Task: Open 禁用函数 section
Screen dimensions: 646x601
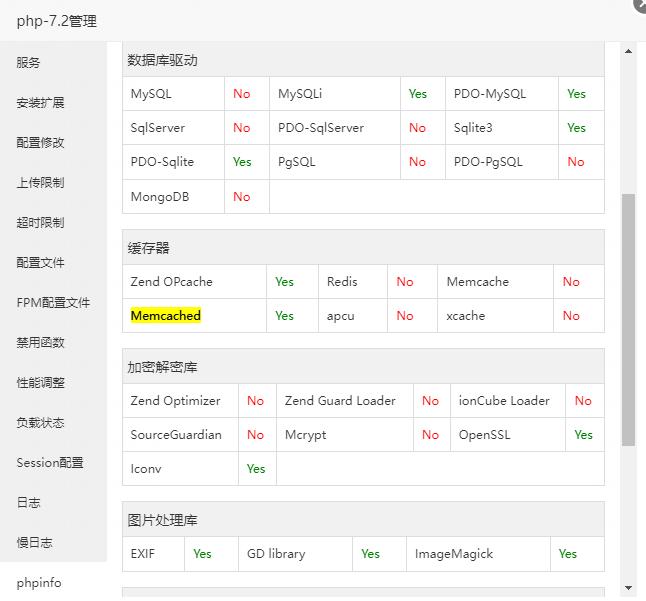Action: [40, 343]
